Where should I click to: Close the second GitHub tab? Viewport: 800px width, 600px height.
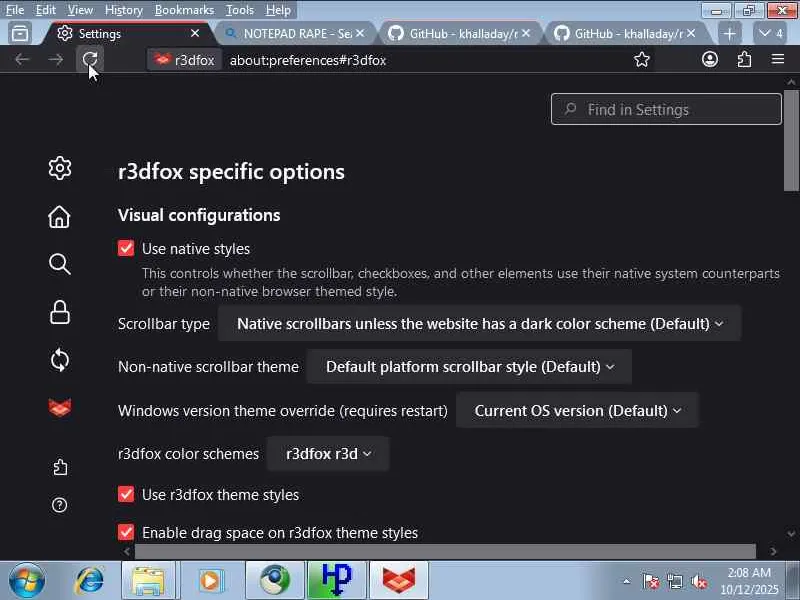(691, 34)
